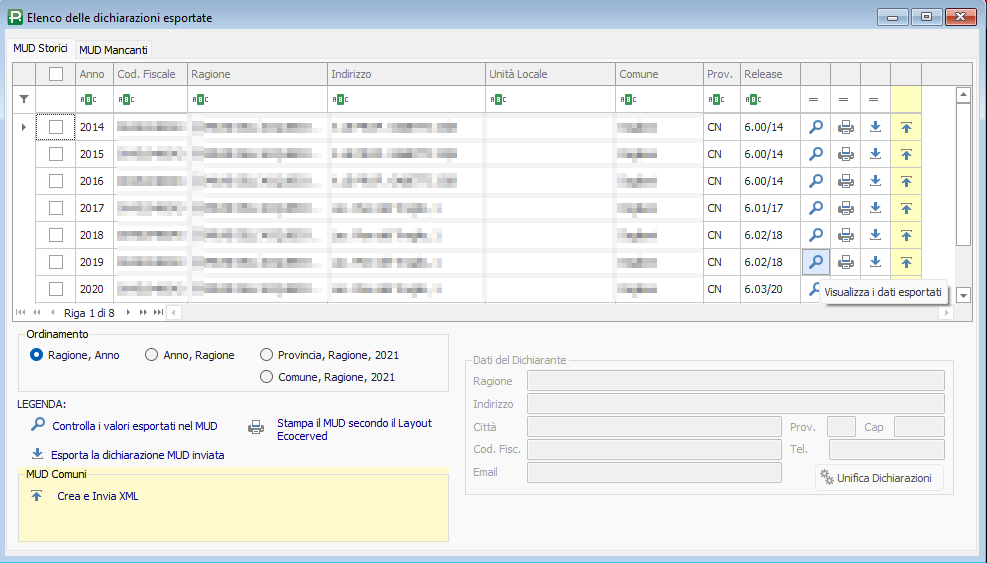The width and height of the screenshot is (987, 563).
Task: Toggle the select-all checkbox in the header
Action: click(56, 74)
